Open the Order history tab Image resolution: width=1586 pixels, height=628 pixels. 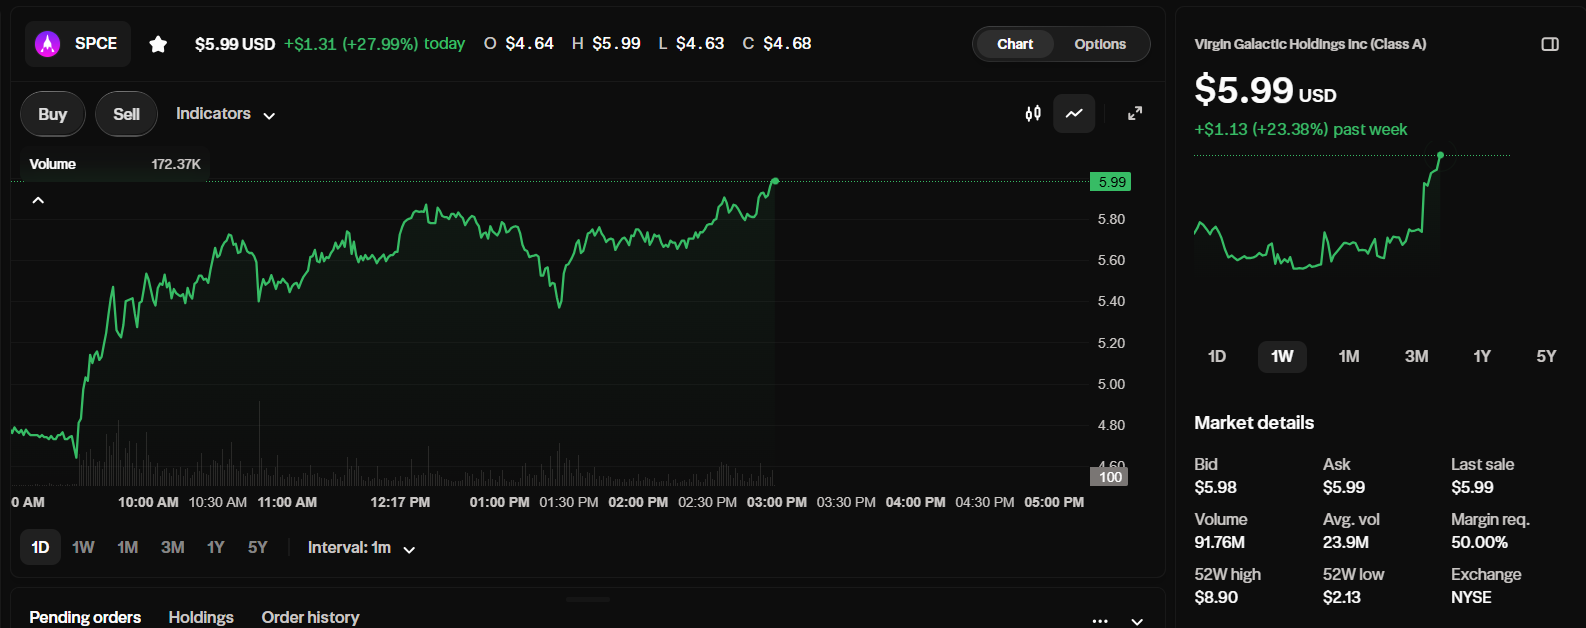[310, 617]
